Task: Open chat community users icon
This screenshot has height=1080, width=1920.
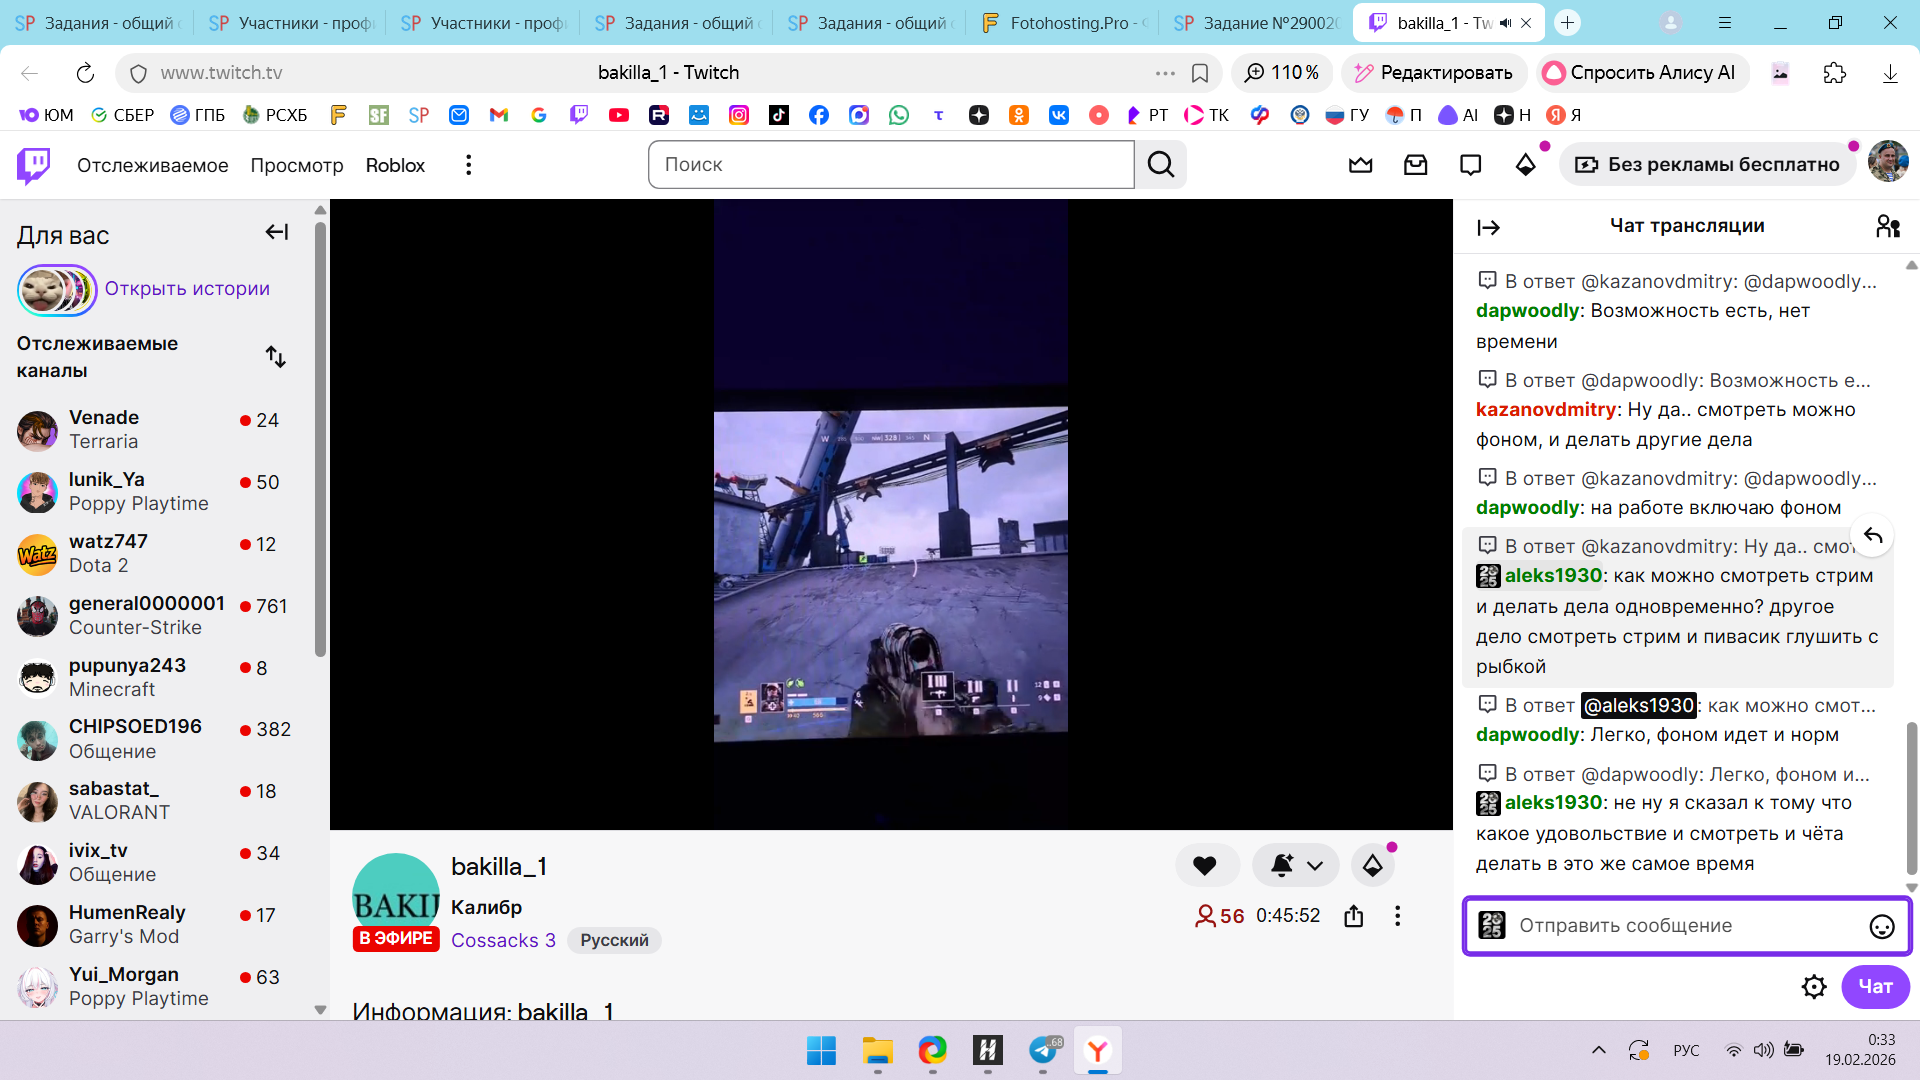Action: (x=1887, y=227)
